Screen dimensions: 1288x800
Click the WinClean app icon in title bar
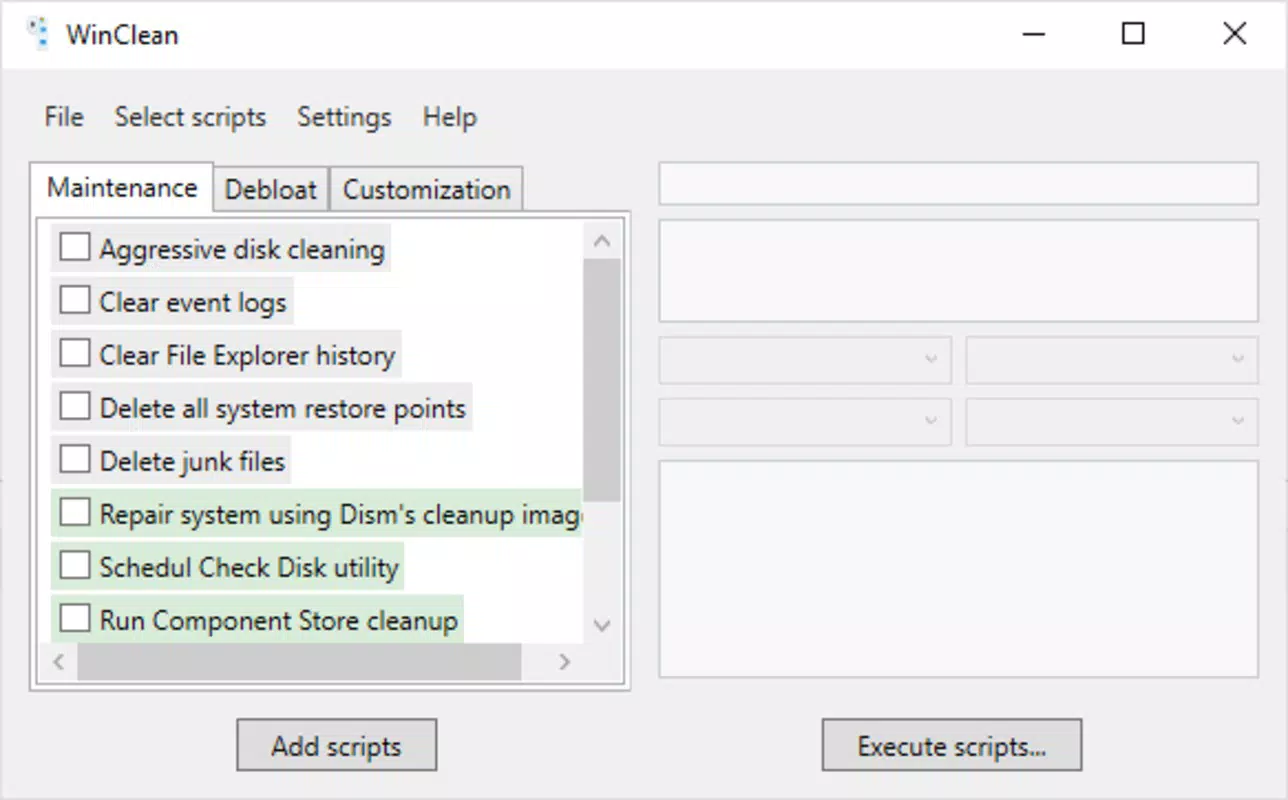[38, 35]
